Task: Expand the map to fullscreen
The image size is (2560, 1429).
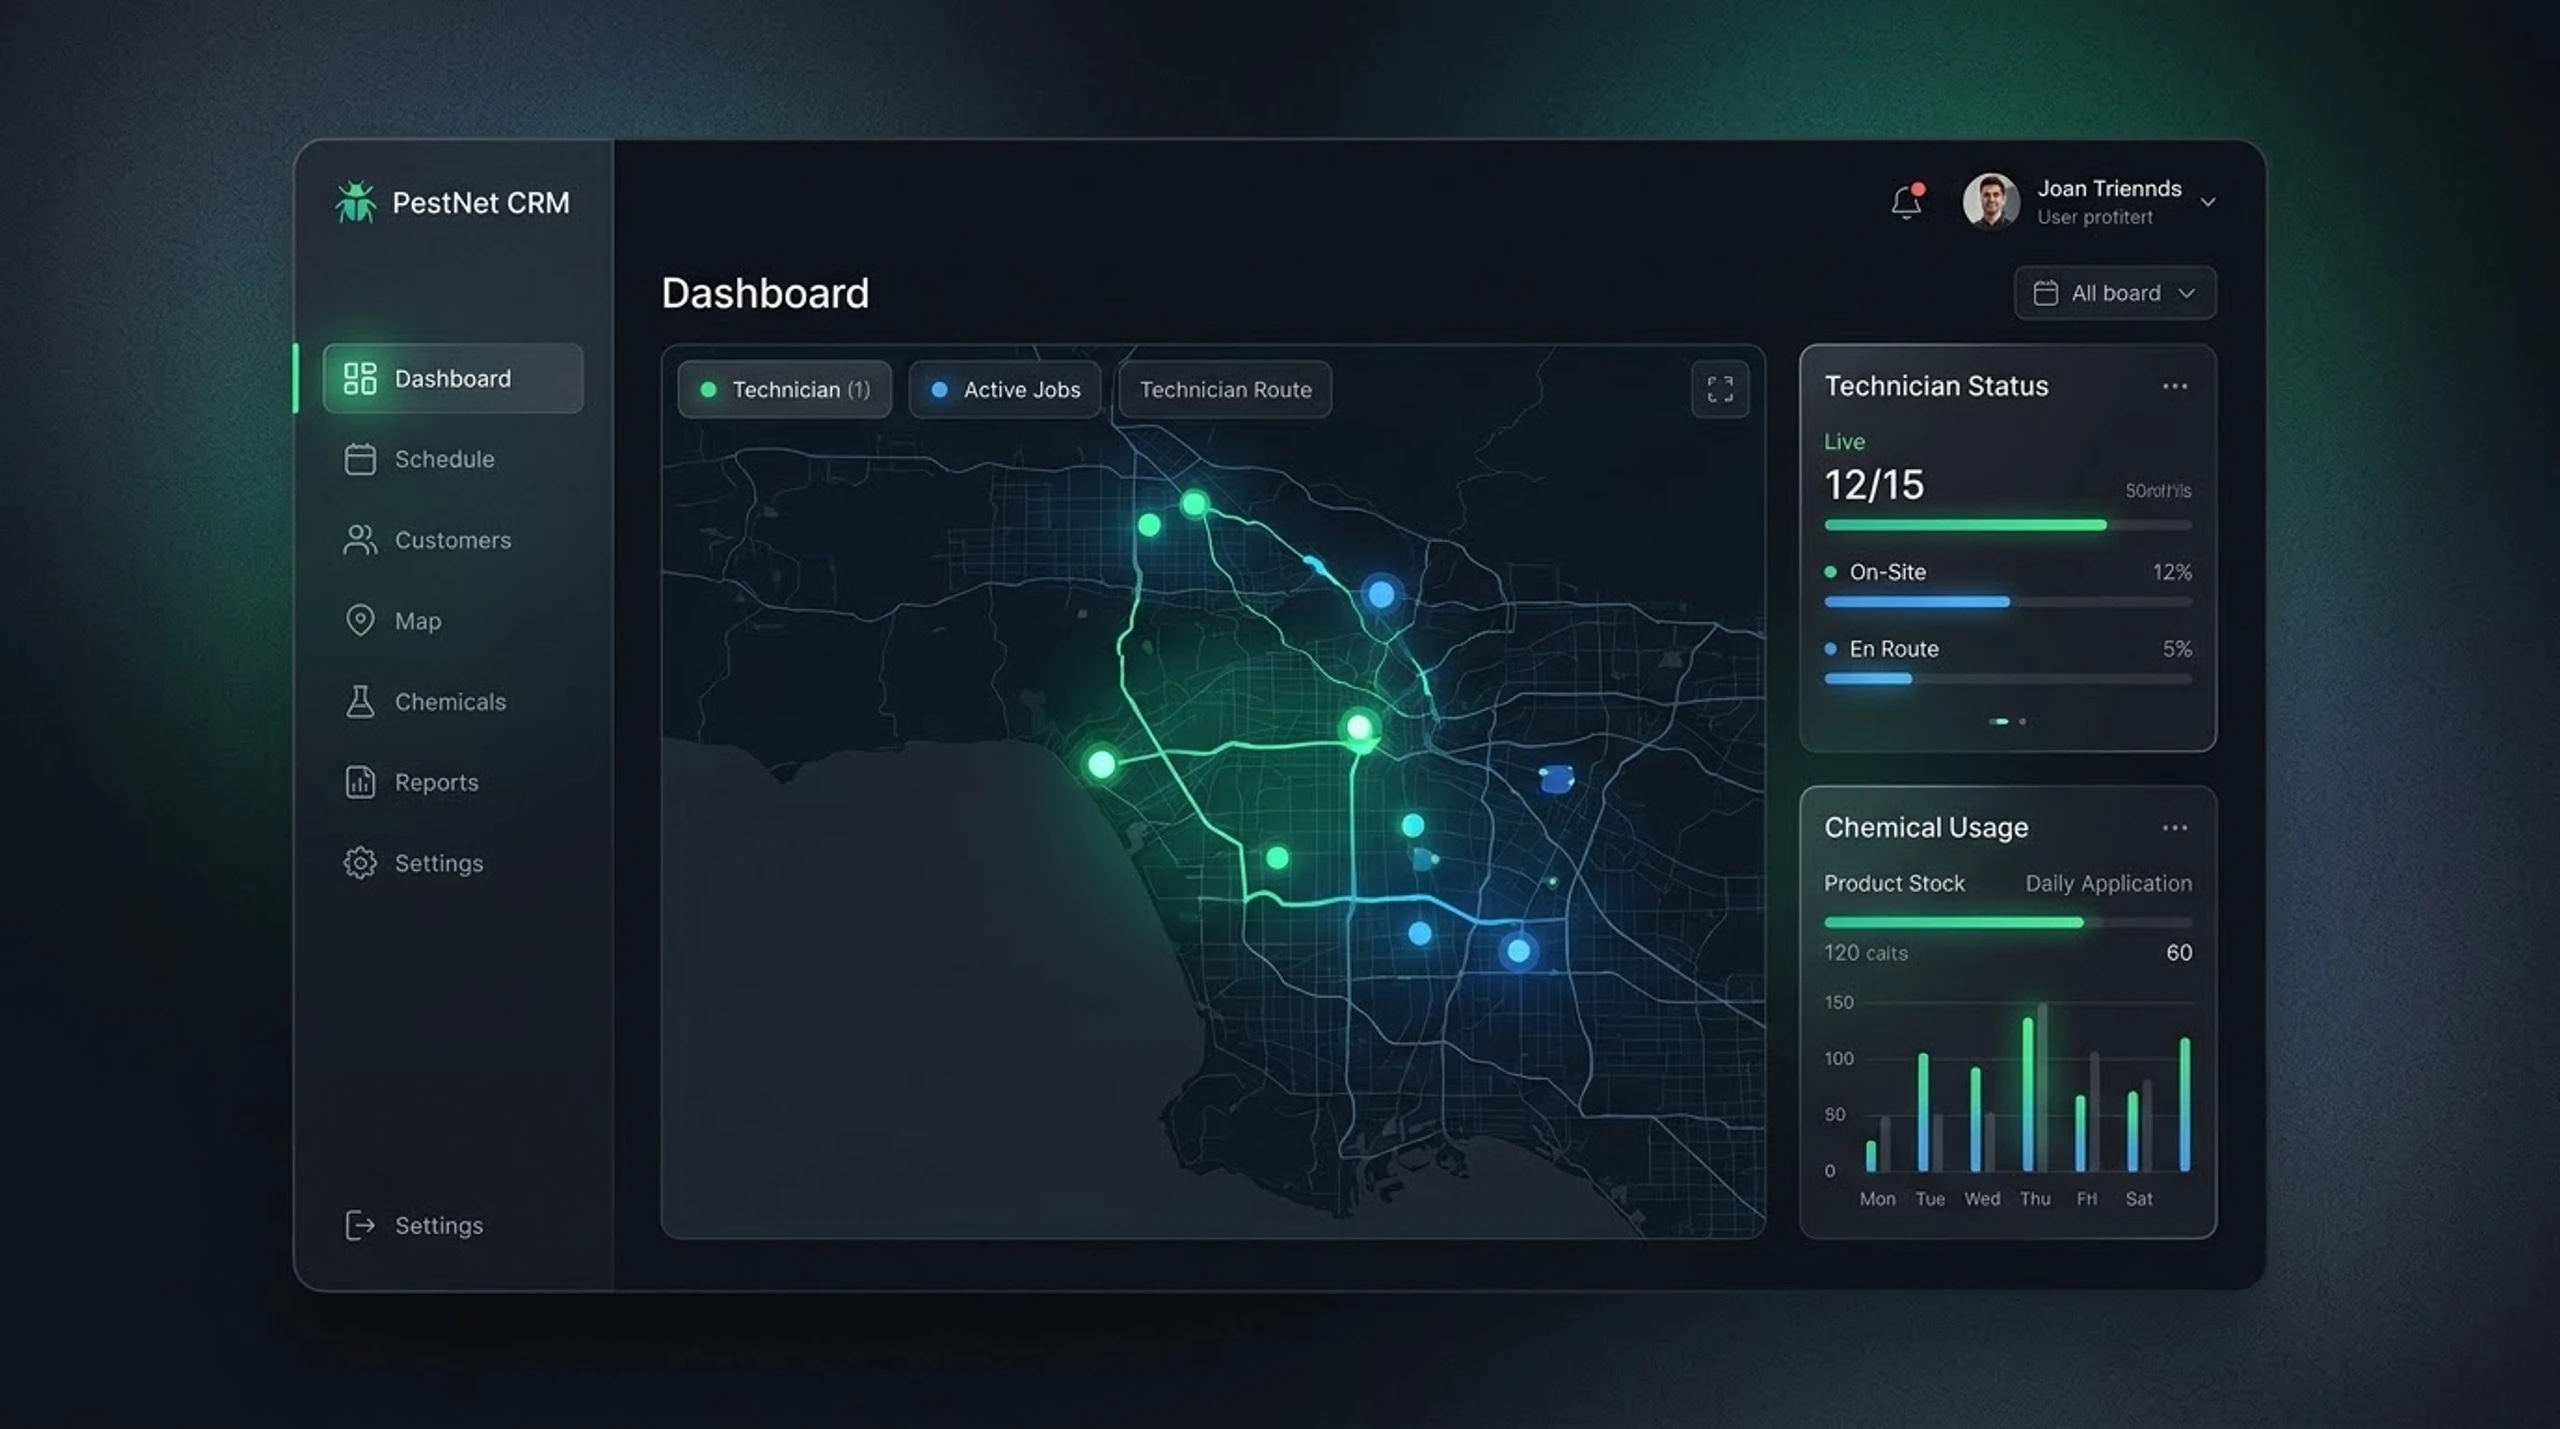Action: pyautogui.click(x=1720, y=390)
